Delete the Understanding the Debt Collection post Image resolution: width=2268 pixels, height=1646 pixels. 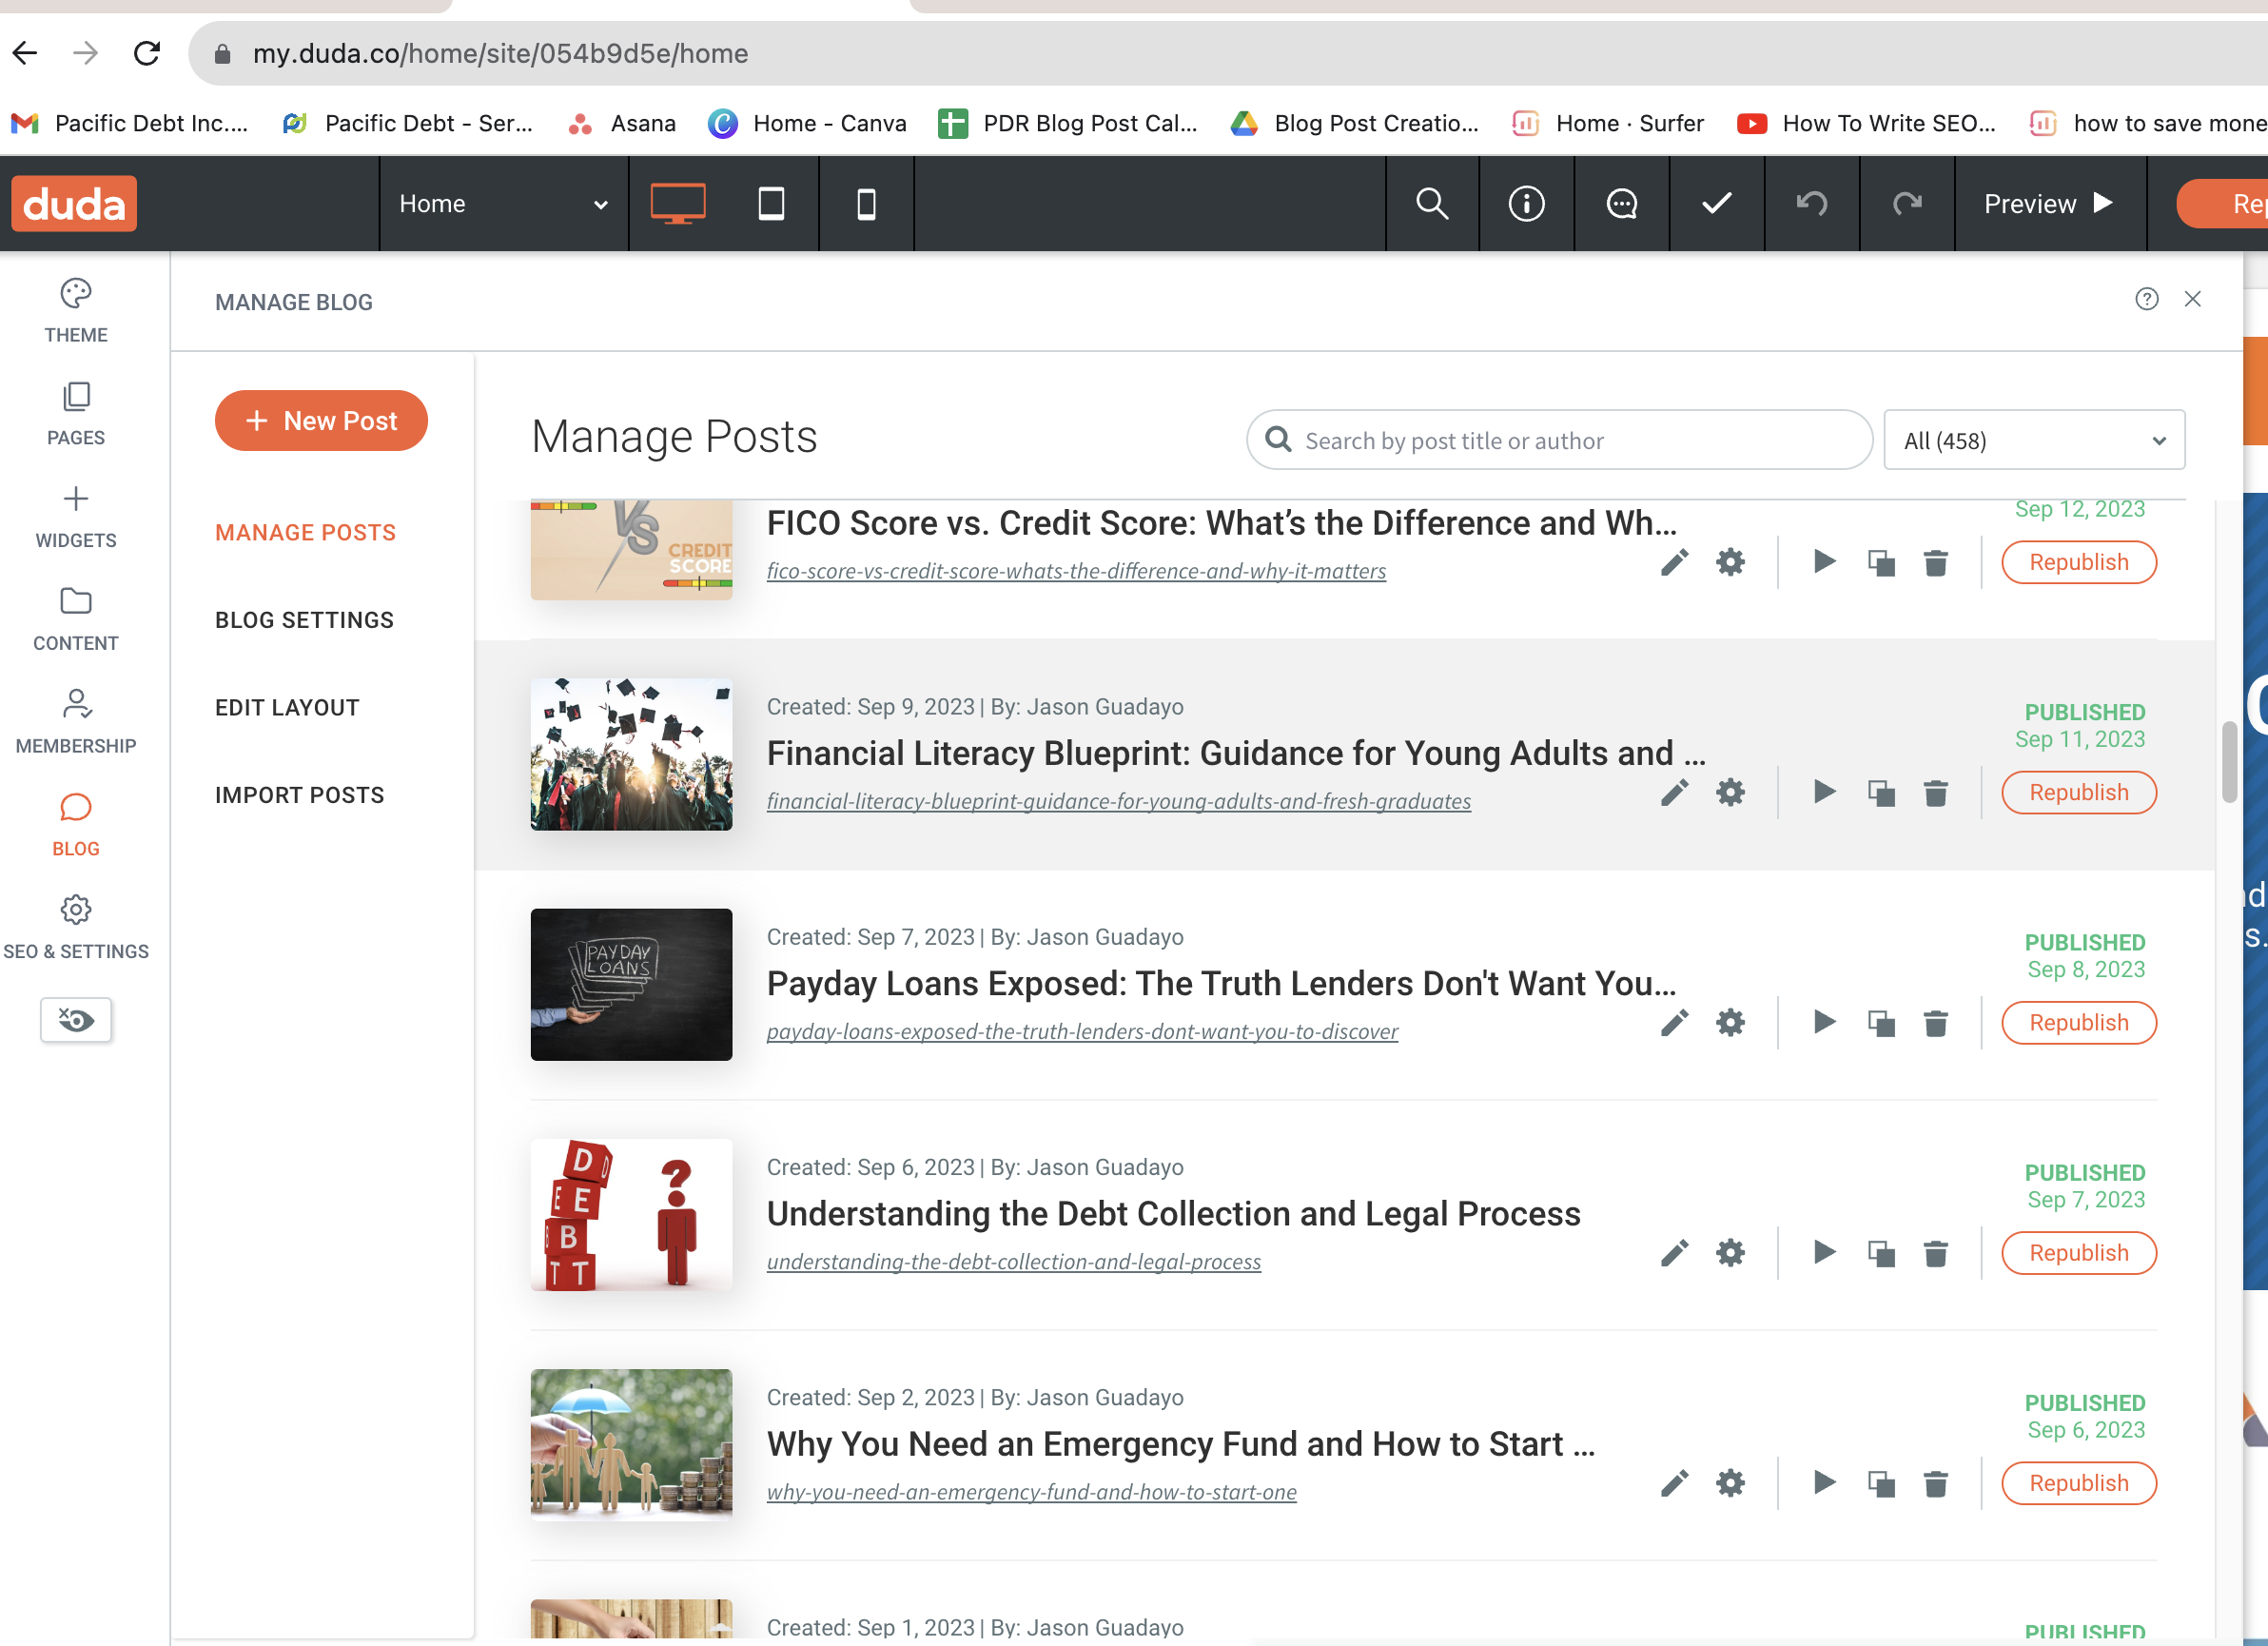pos(1935,1252)
